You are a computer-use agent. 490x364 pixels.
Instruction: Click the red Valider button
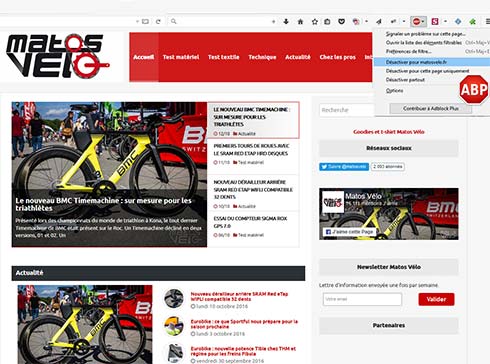(x=436, y=299)
